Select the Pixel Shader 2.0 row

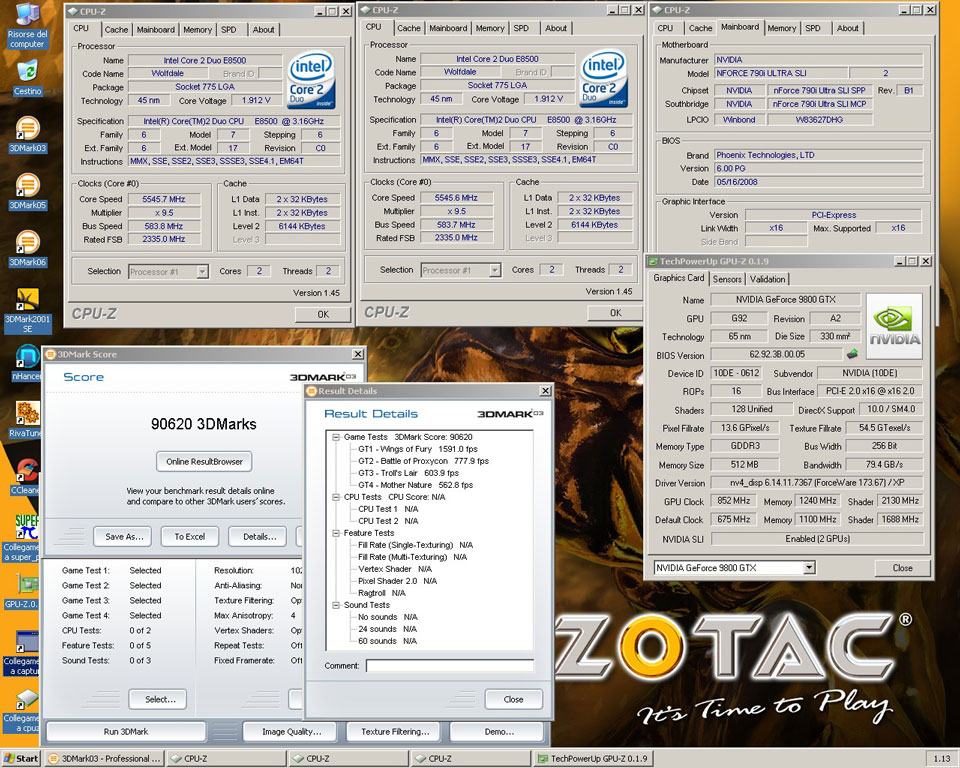click(397, 581)
